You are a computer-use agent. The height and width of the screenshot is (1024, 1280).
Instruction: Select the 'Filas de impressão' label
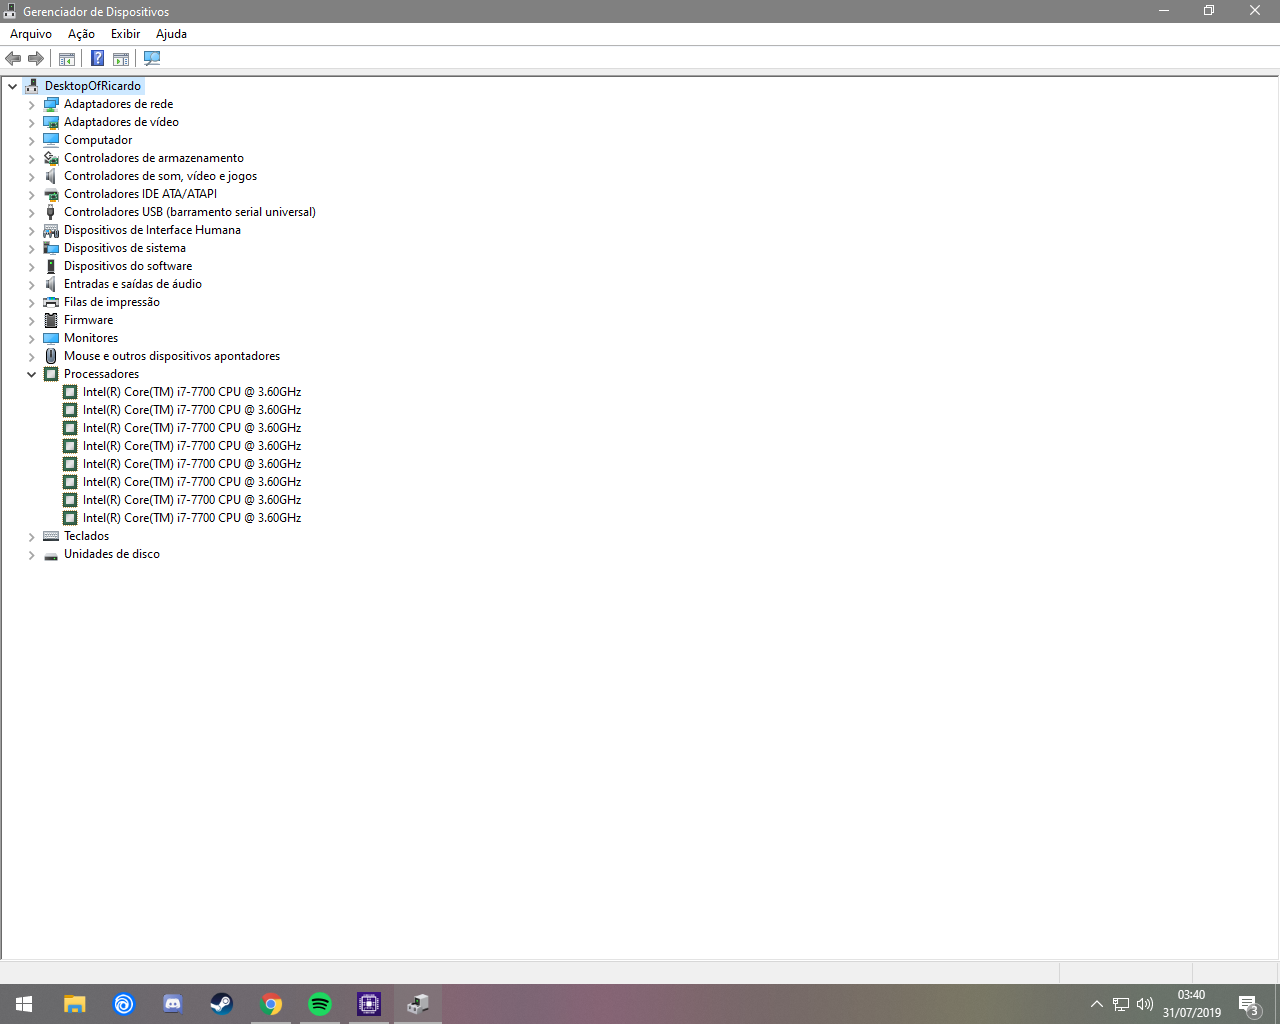(x=112, y=302)
